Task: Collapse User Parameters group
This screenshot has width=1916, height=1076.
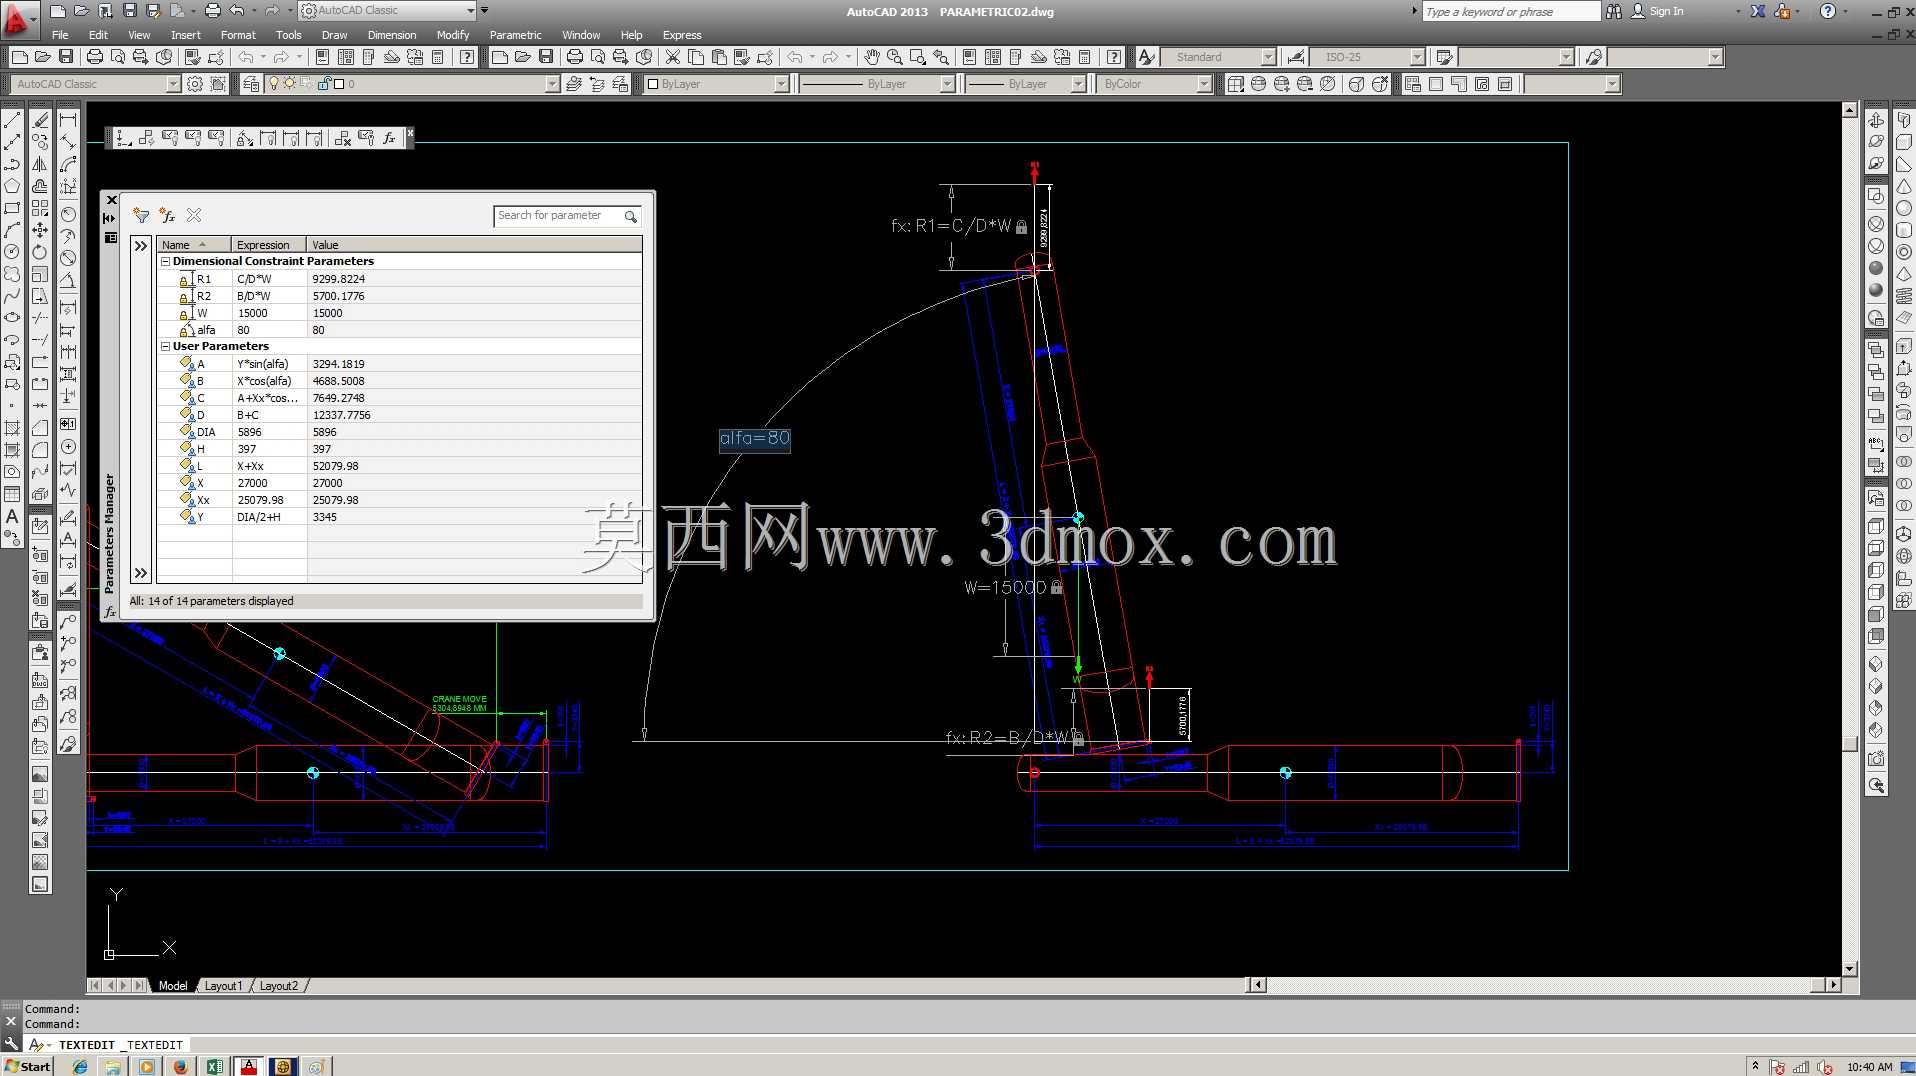Action: tap(165, 346)
